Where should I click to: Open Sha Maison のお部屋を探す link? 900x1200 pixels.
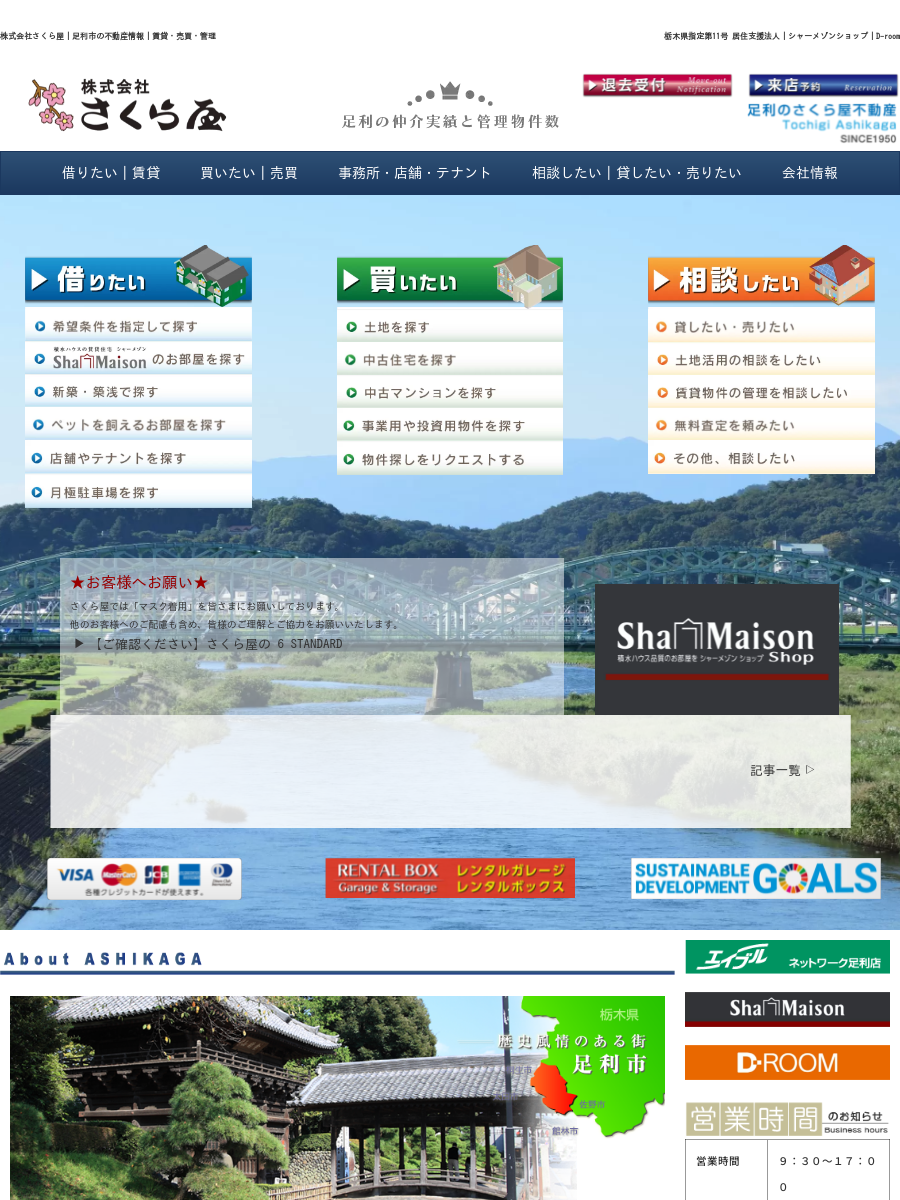pyautogui.click(x=138, y=358)
